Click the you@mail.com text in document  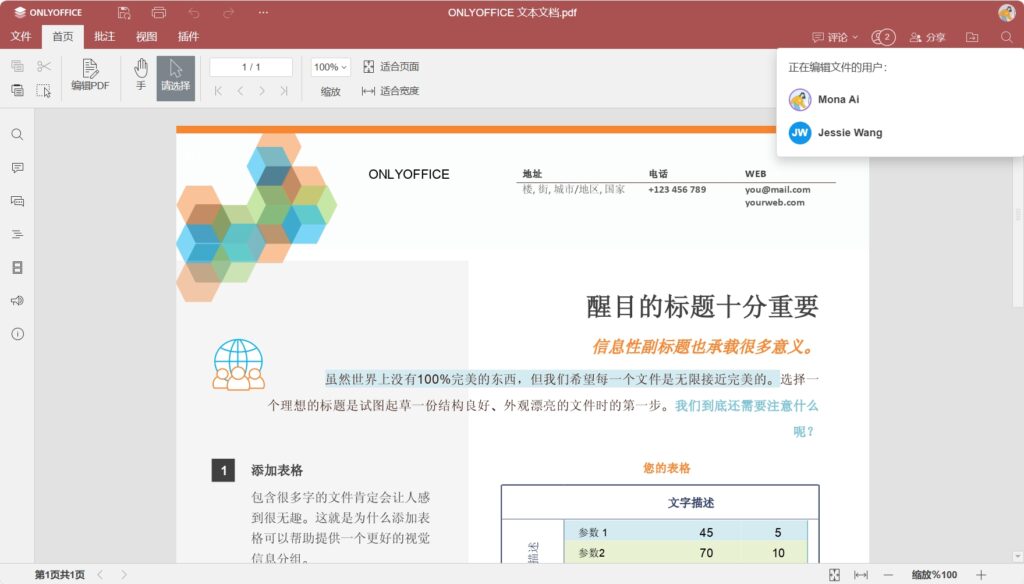pyautogui.click(x=777, y=189)
